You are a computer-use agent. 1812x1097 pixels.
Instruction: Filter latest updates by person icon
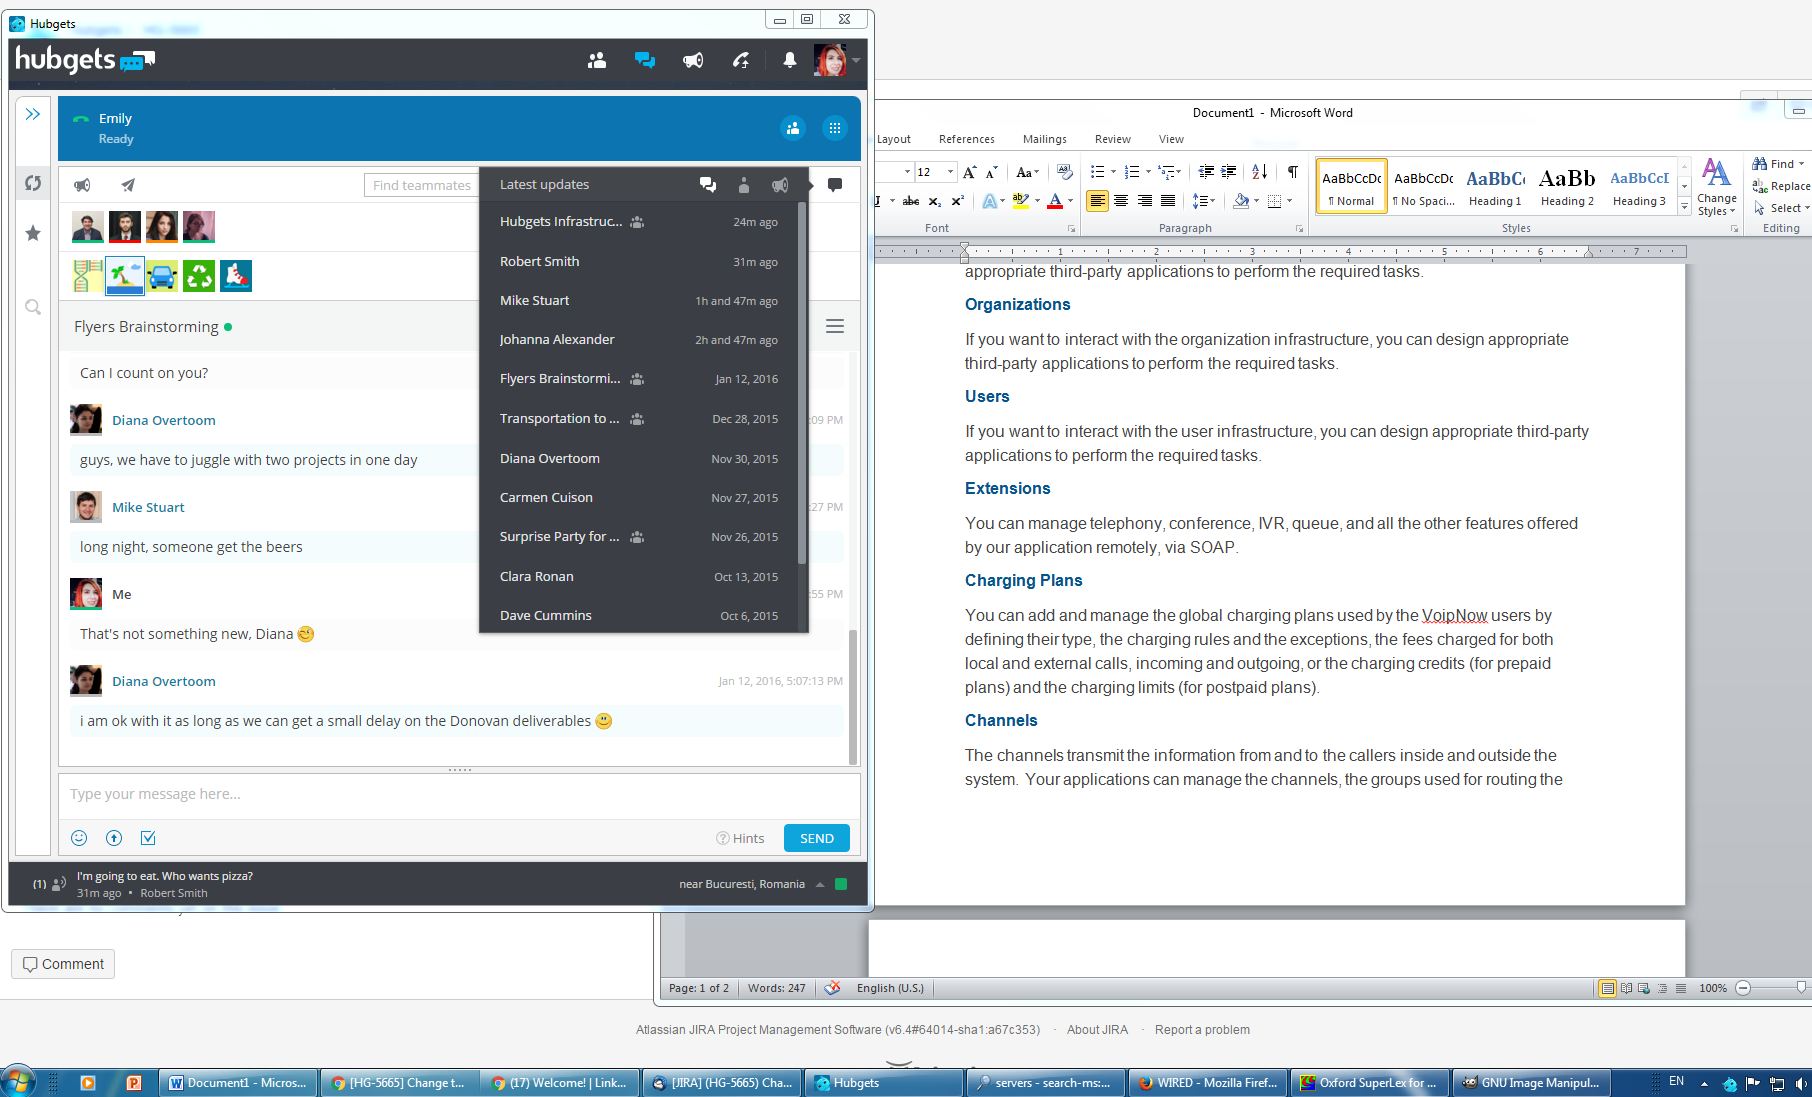744,184
